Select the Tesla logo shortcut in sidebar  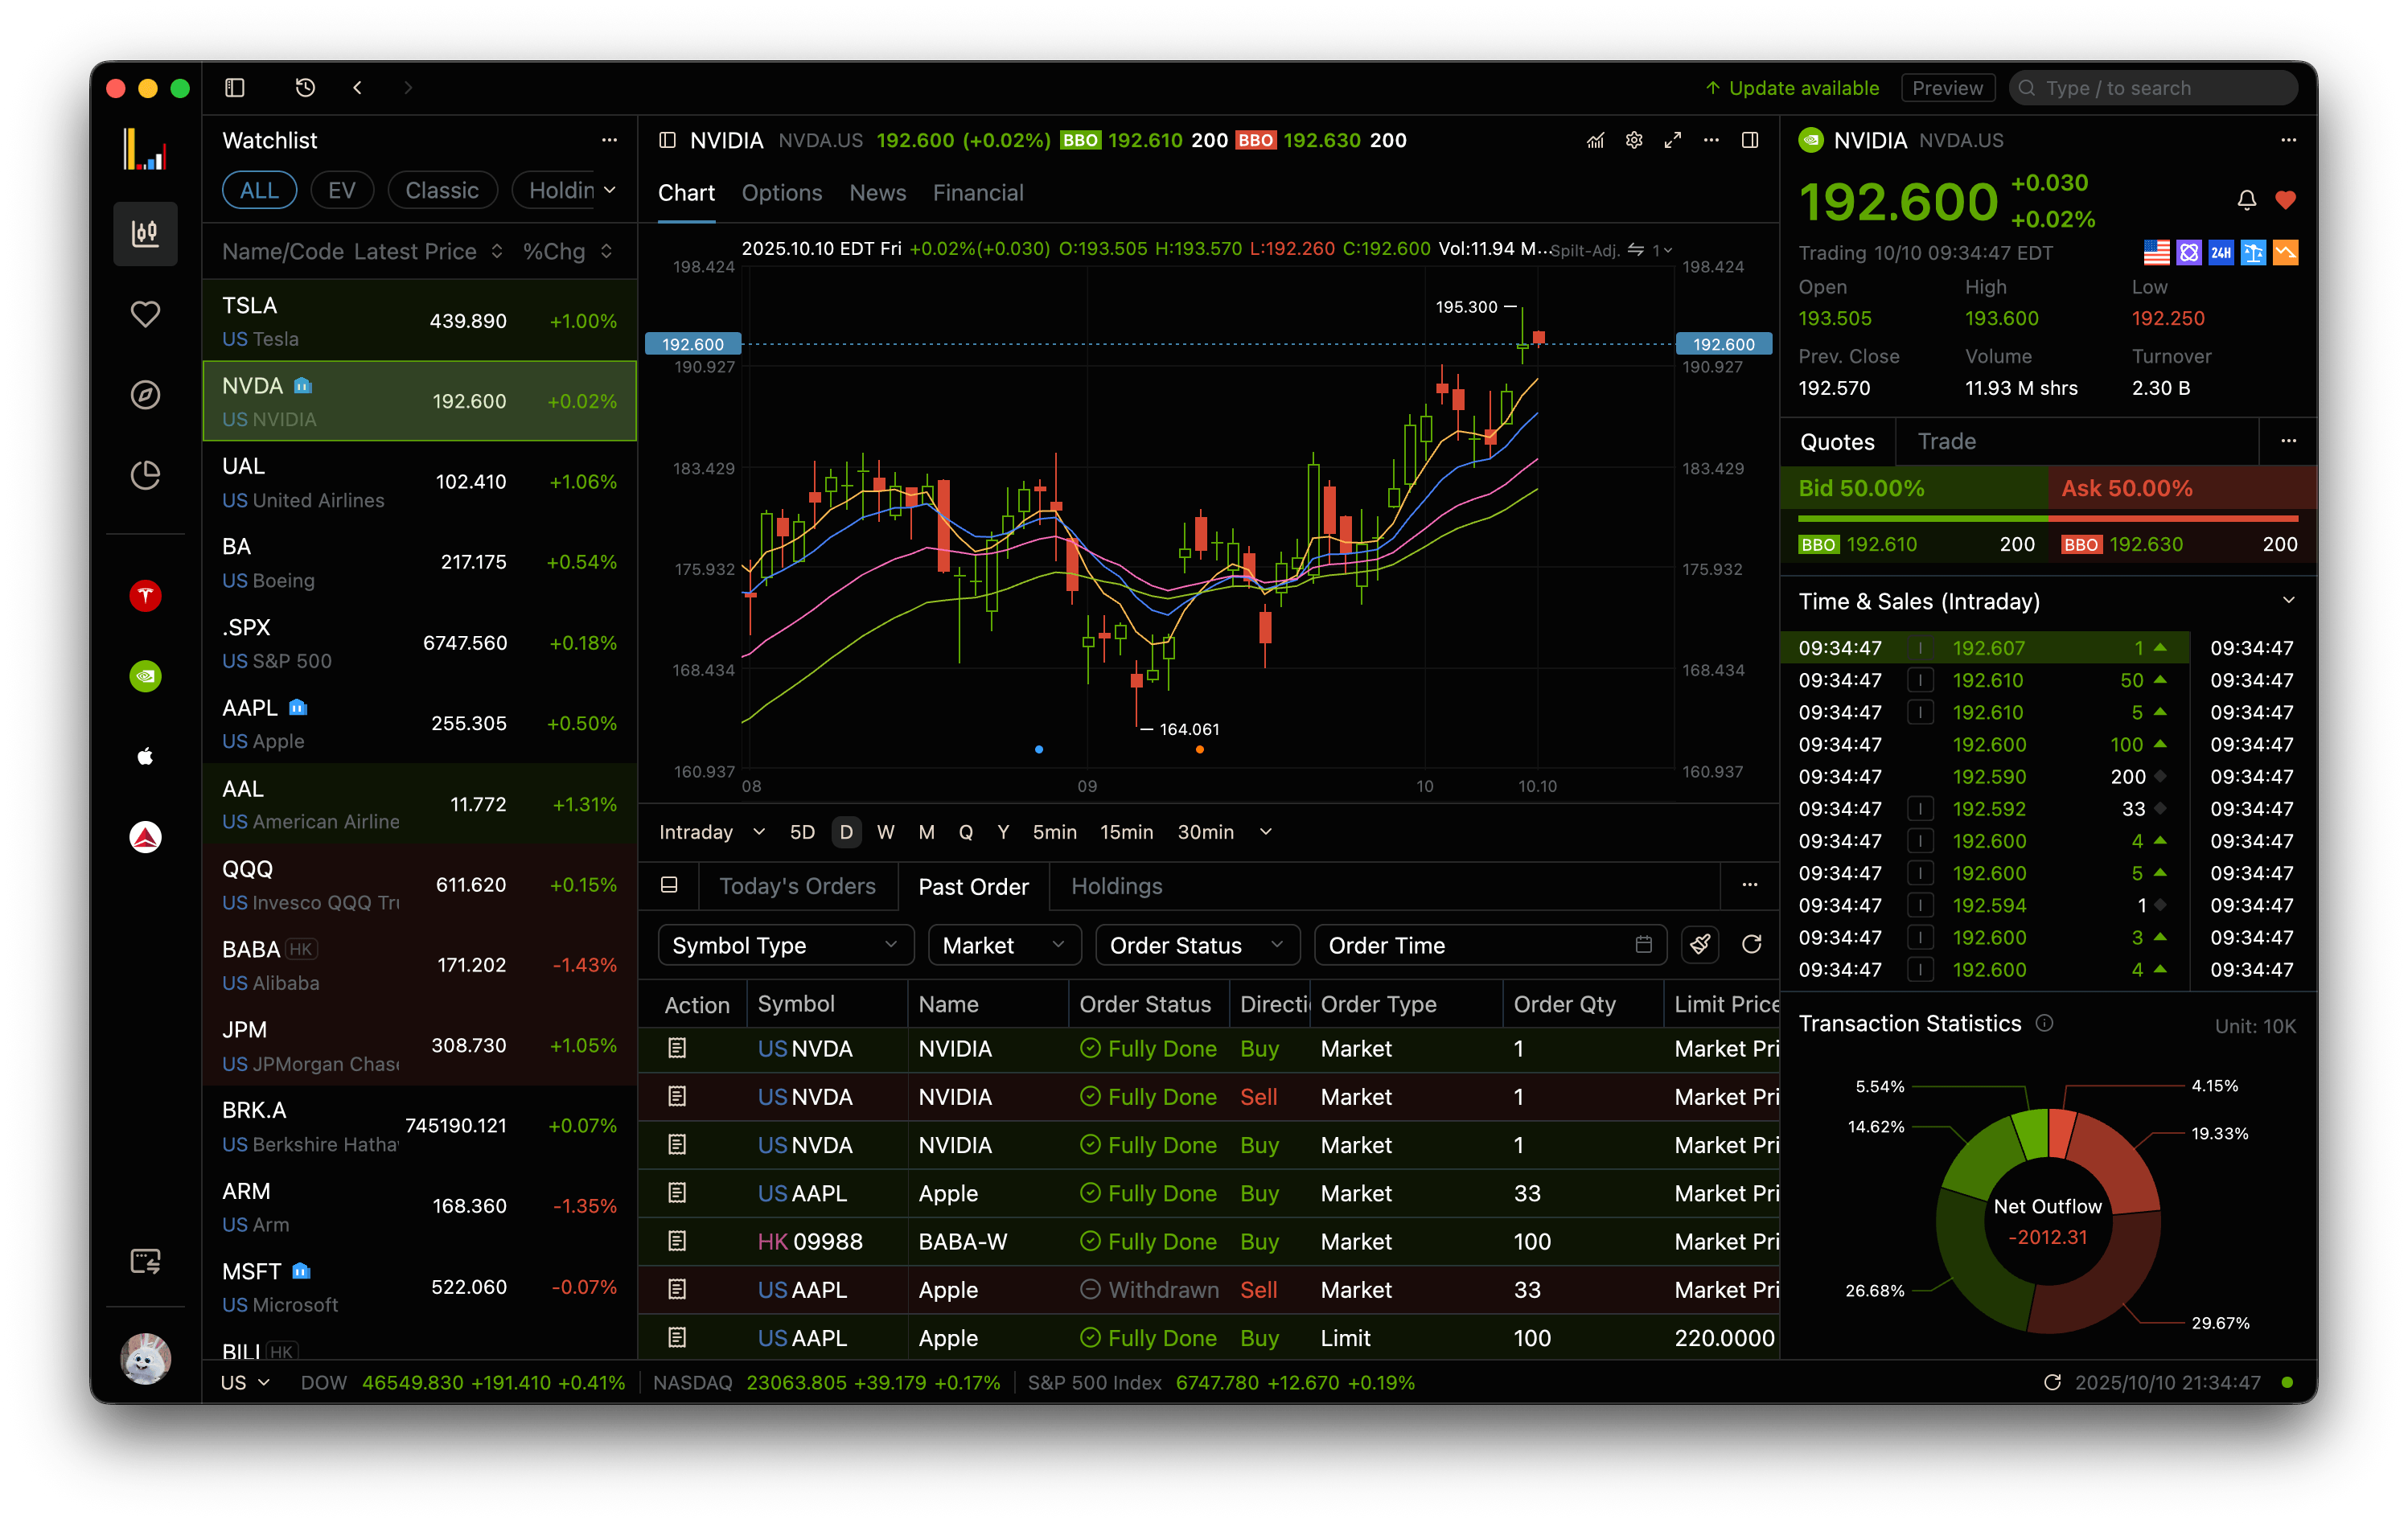click(x=145, y=596)
